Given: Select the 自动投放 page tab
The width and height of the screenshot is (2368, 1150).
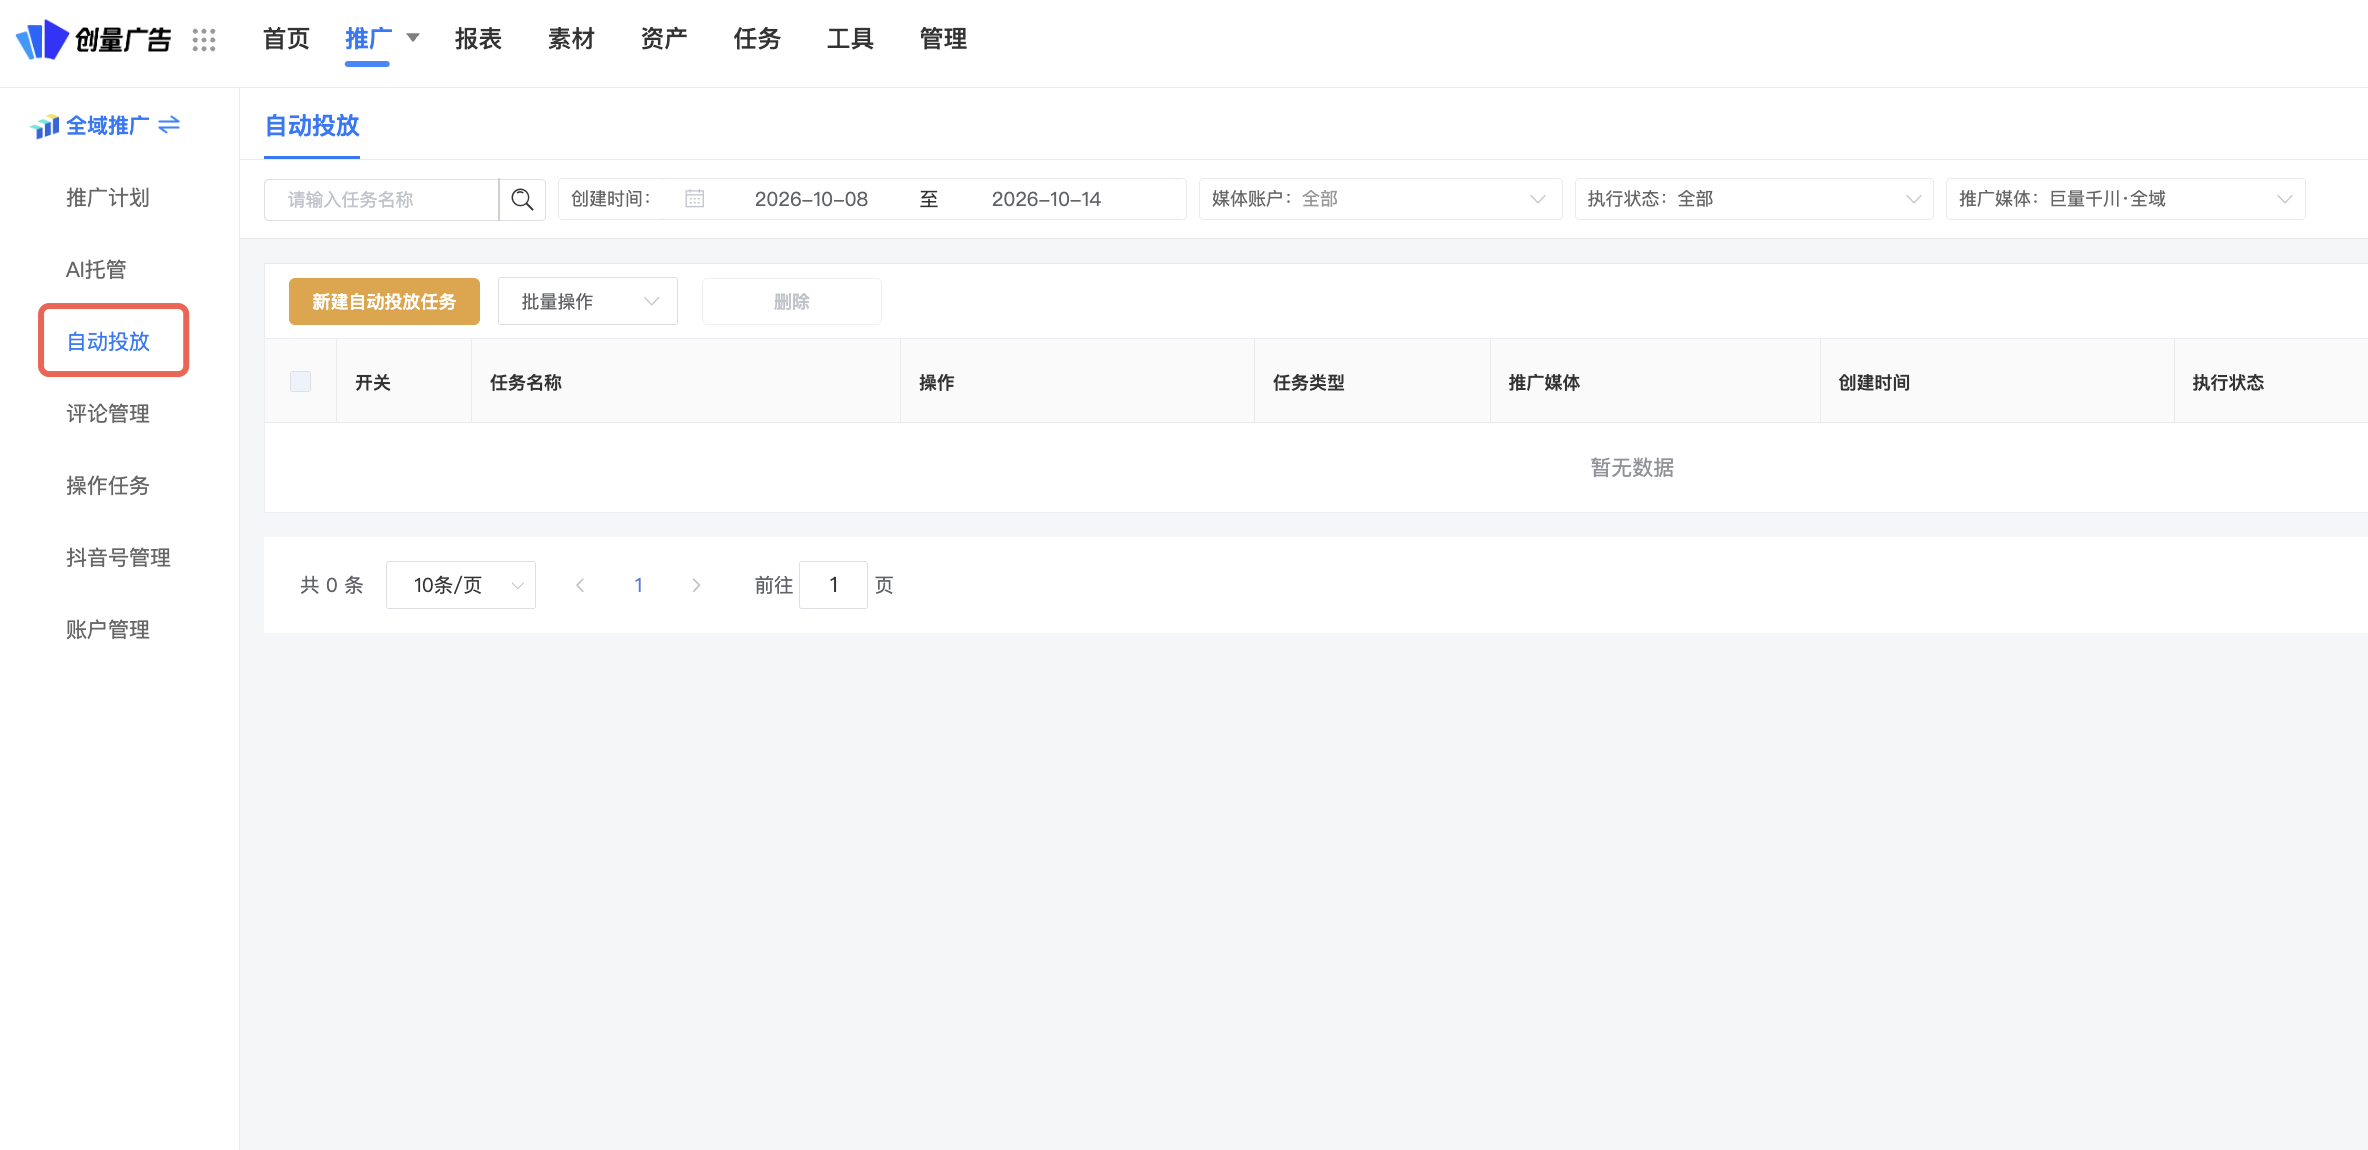Looking at the screenshot, I should click(312, 126).
